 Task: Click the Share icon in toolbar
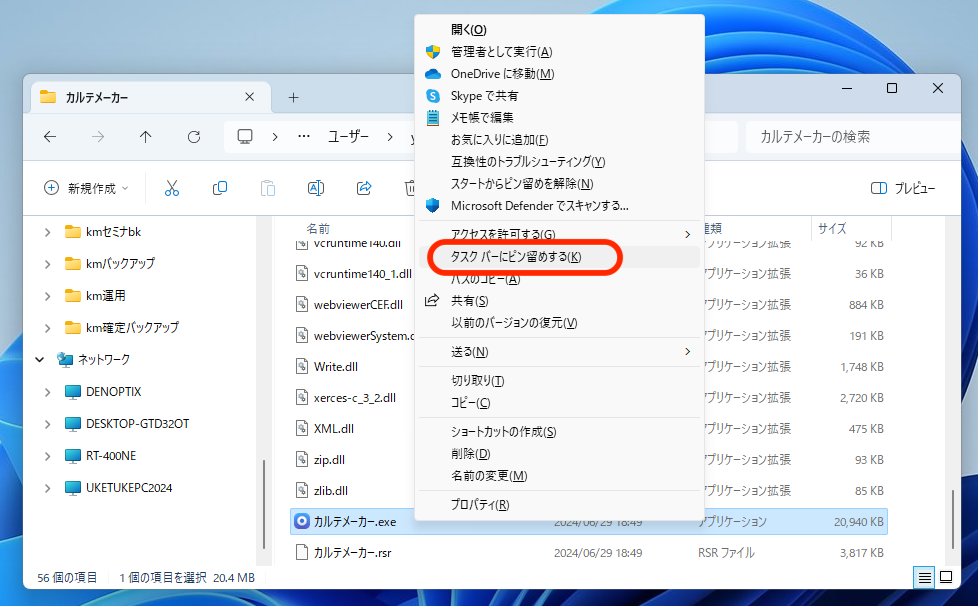(x=364, y=188)
